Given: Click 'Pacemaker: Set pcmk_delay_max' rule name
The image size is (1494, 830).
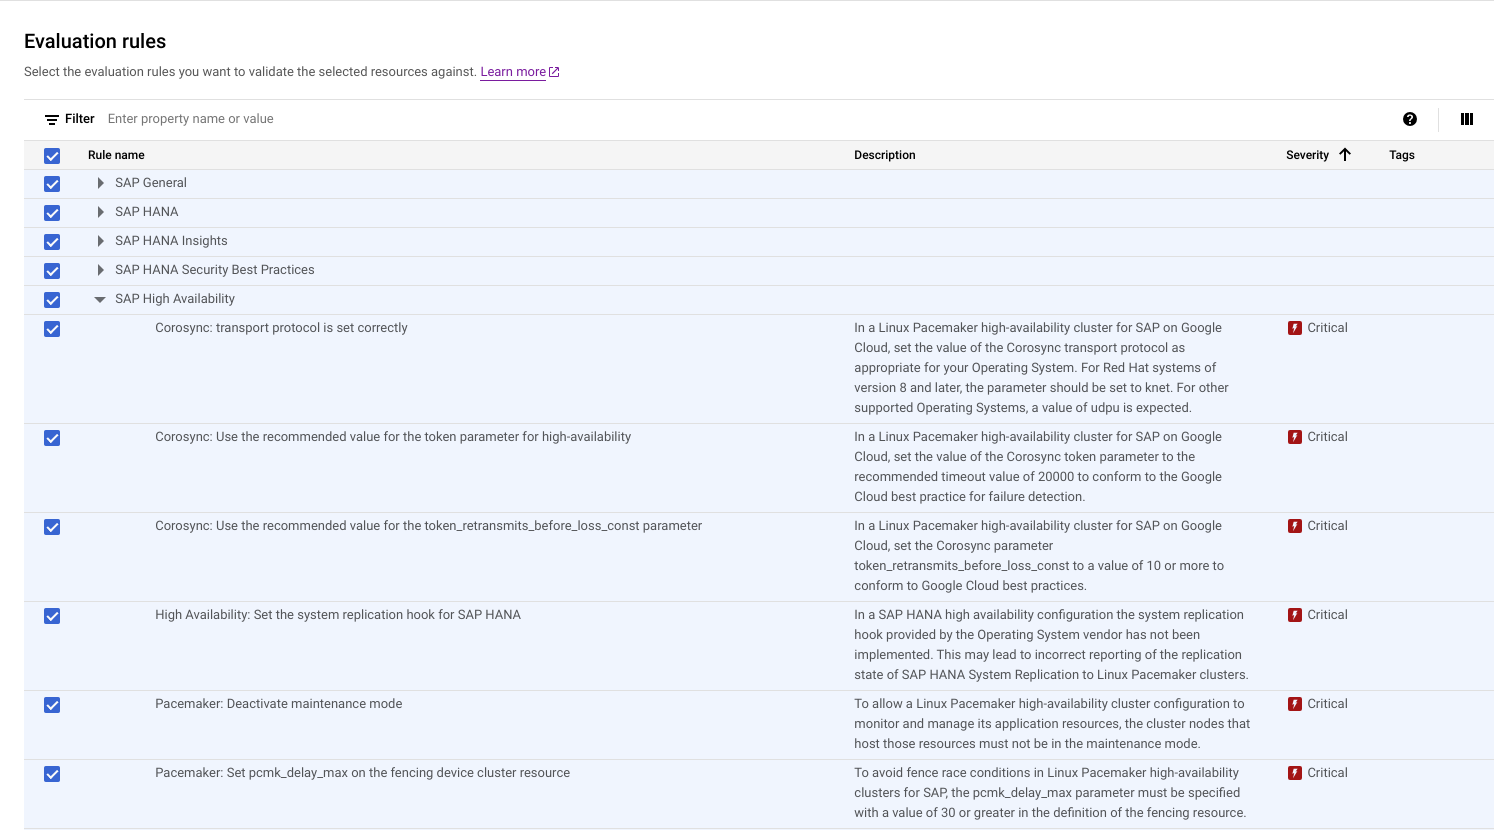Looking at the screenshot, I should point(363,773).
